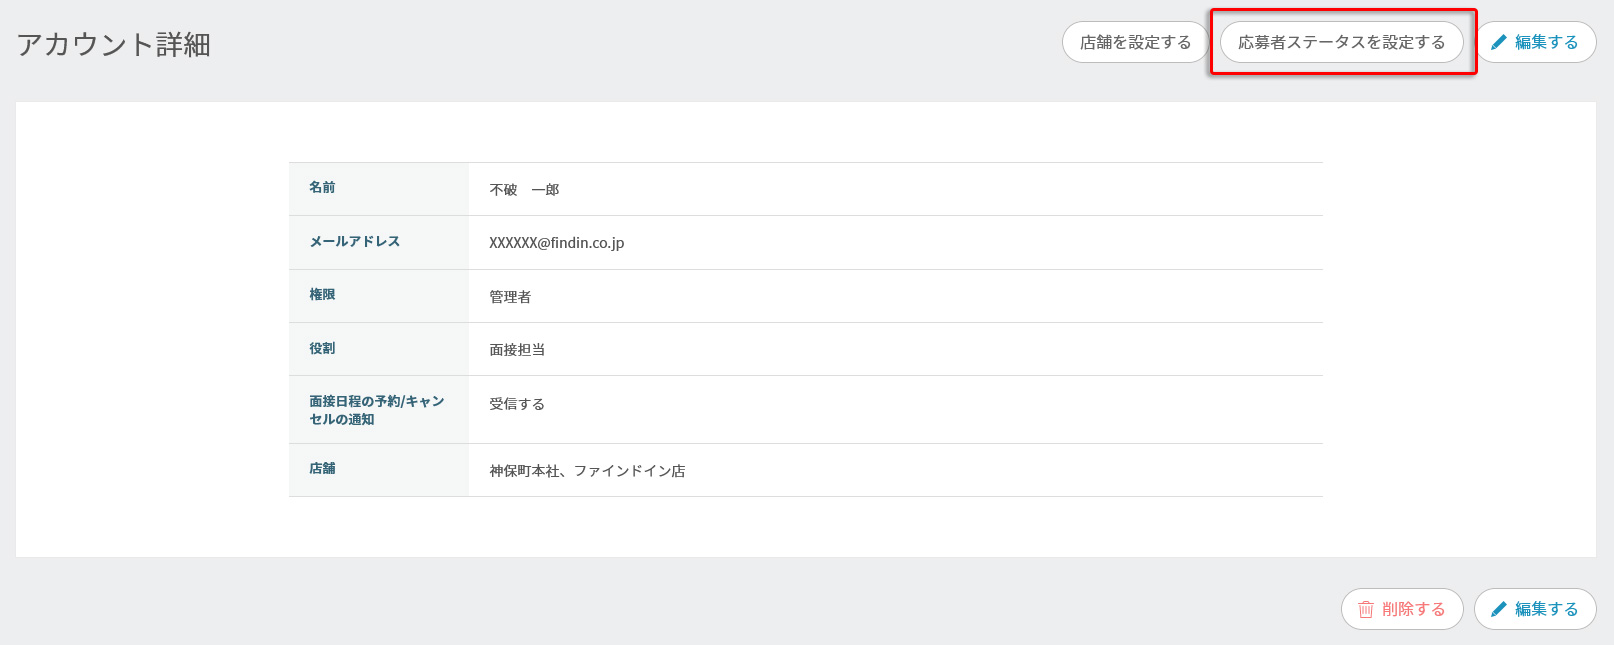Click the 権限 row label
This screenshot has height=645, width=1614.
[x=322, y=295]
